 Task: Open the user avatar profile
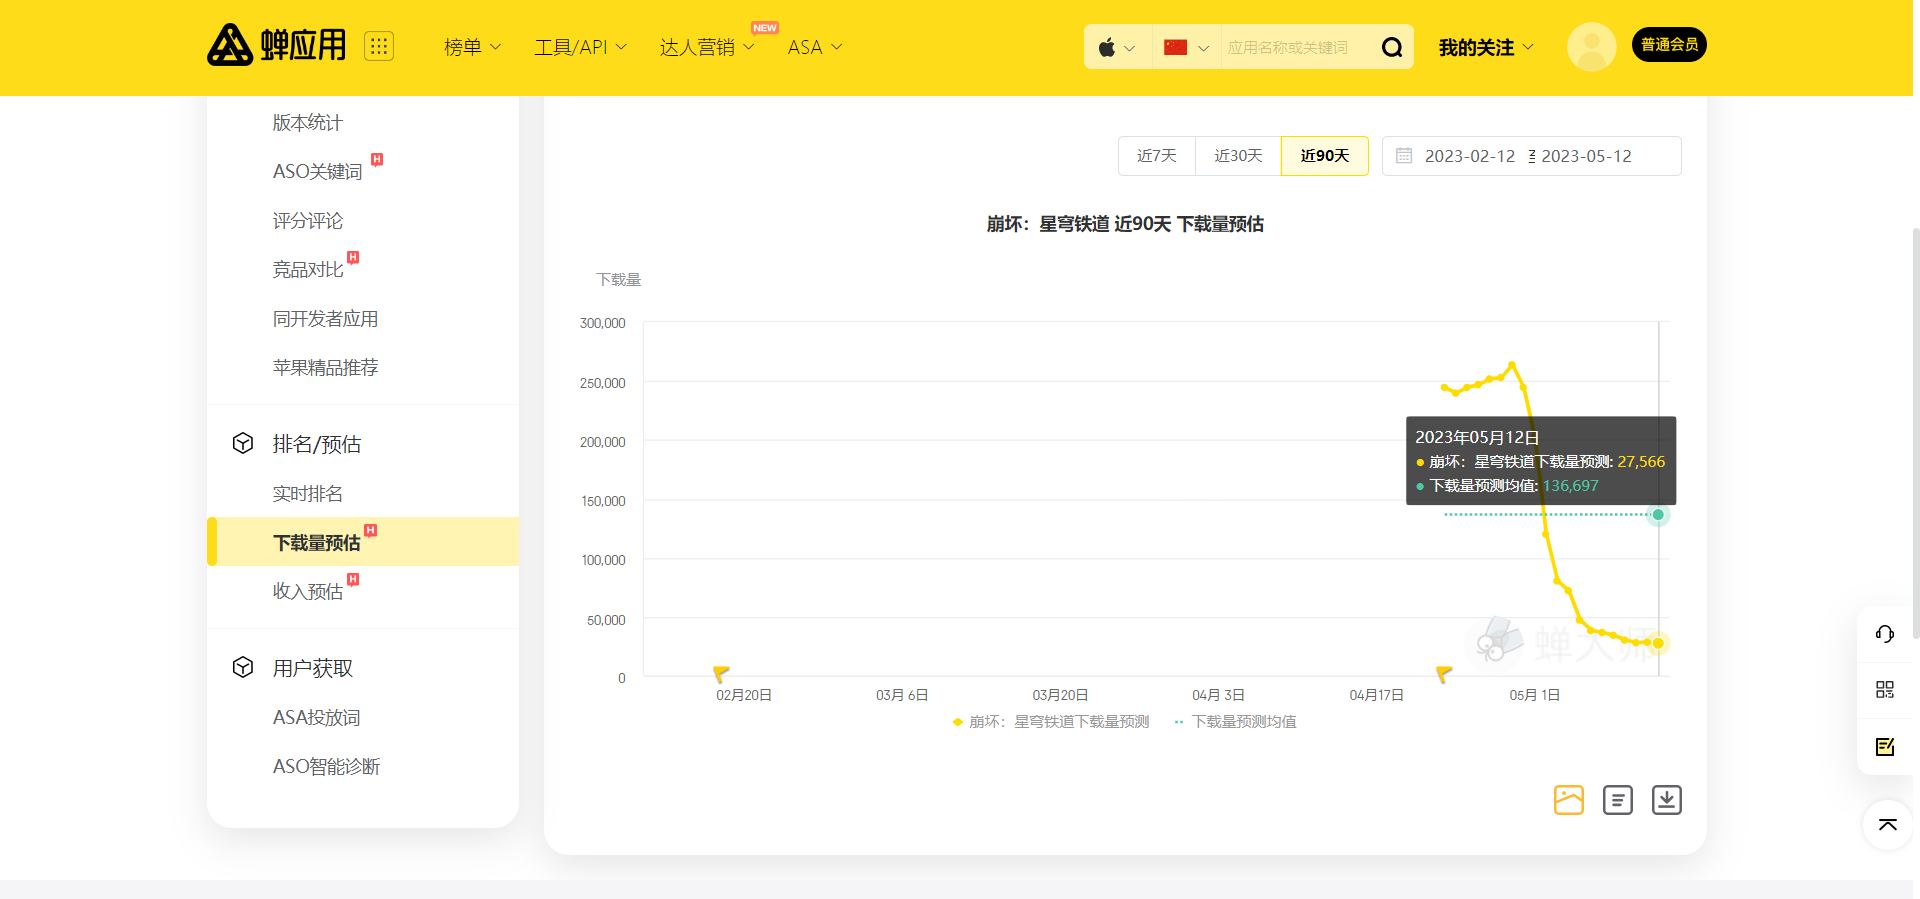pos(1591,46)
